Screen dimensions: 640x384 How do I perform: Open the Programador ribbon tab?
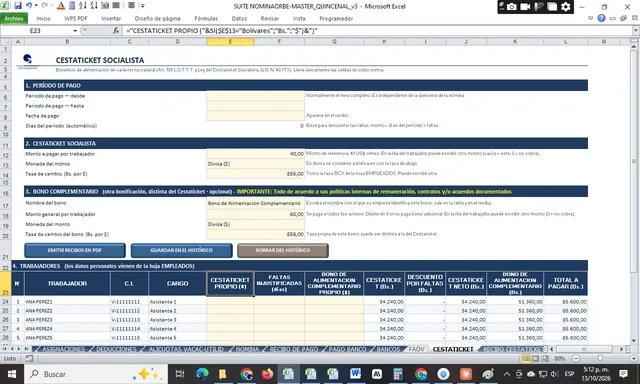[336, 18]
